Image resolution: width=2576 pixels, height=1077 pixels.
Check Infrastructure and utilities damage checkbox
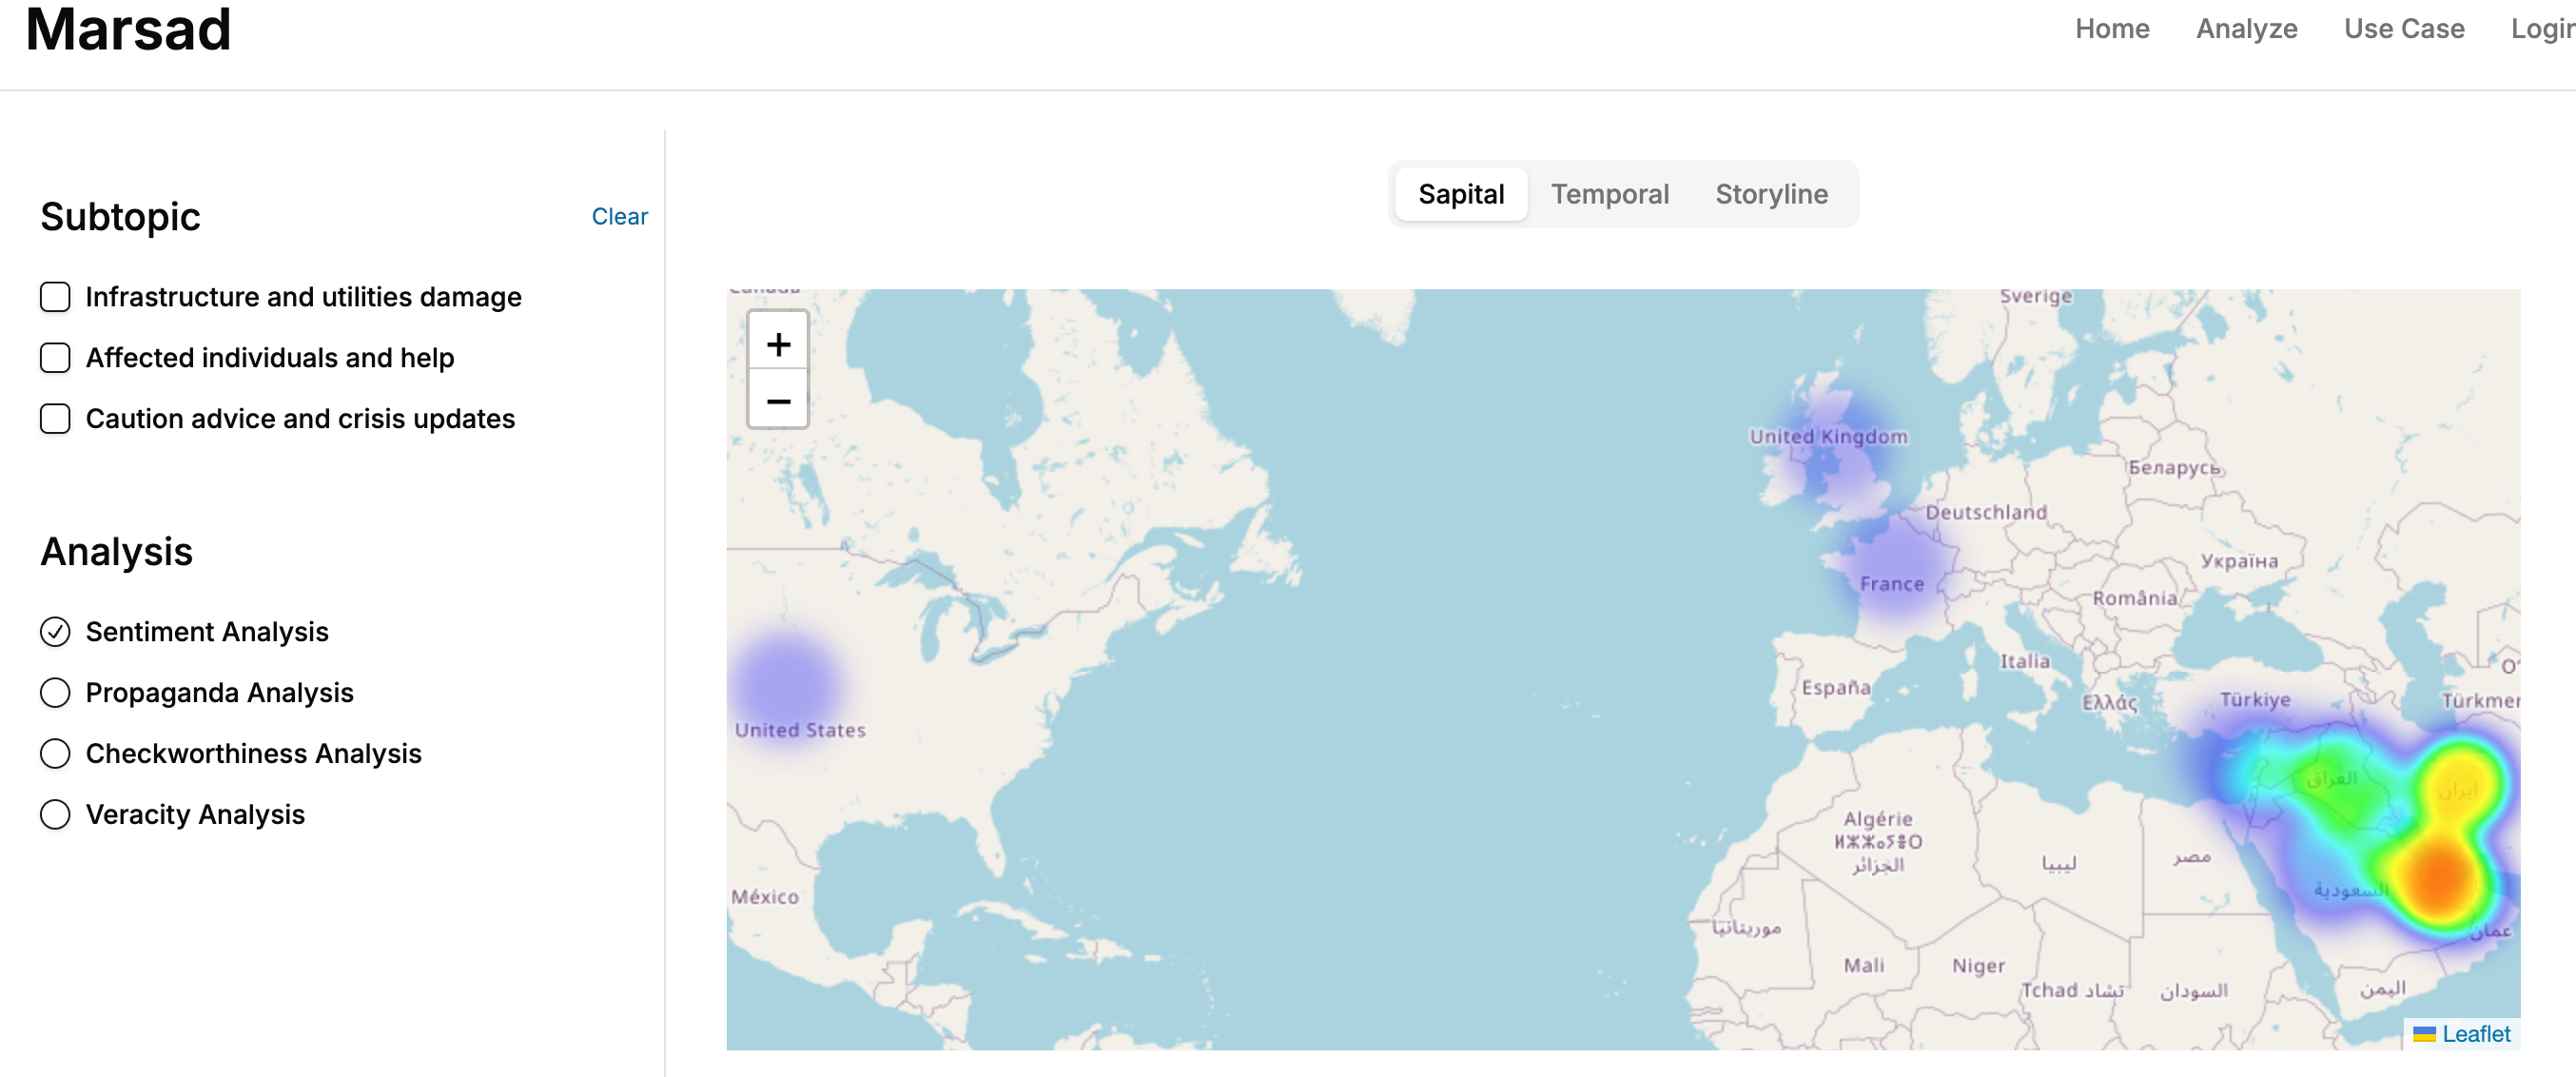(x=55, y=297)
